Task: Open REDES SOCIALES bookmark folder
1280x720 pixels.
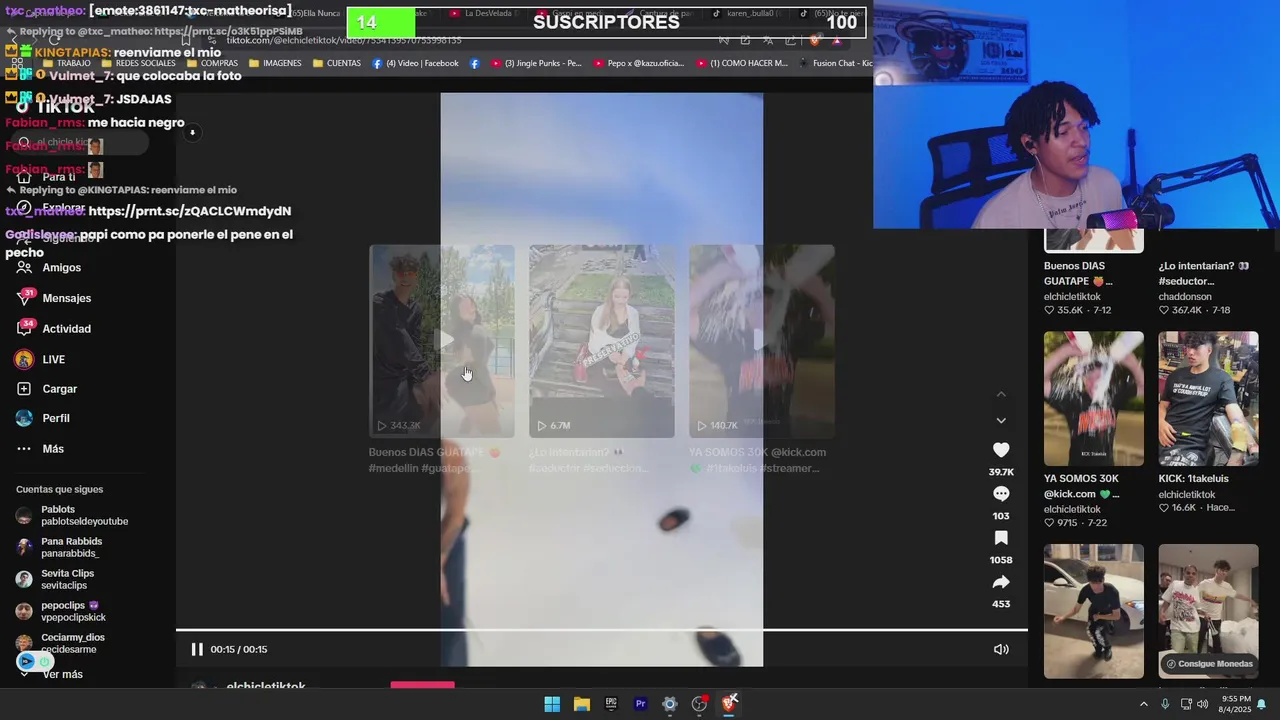Action: point(138,63)
